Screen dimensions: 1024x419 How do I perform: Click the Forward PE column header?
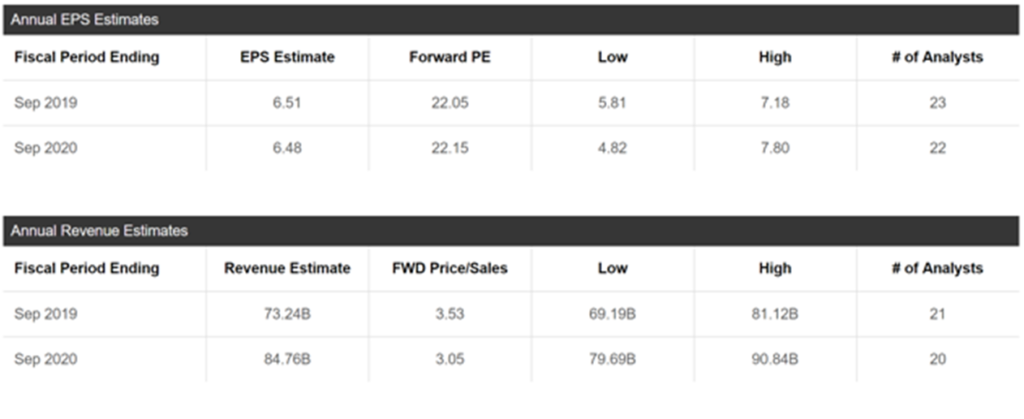click(x=449, y=57)
